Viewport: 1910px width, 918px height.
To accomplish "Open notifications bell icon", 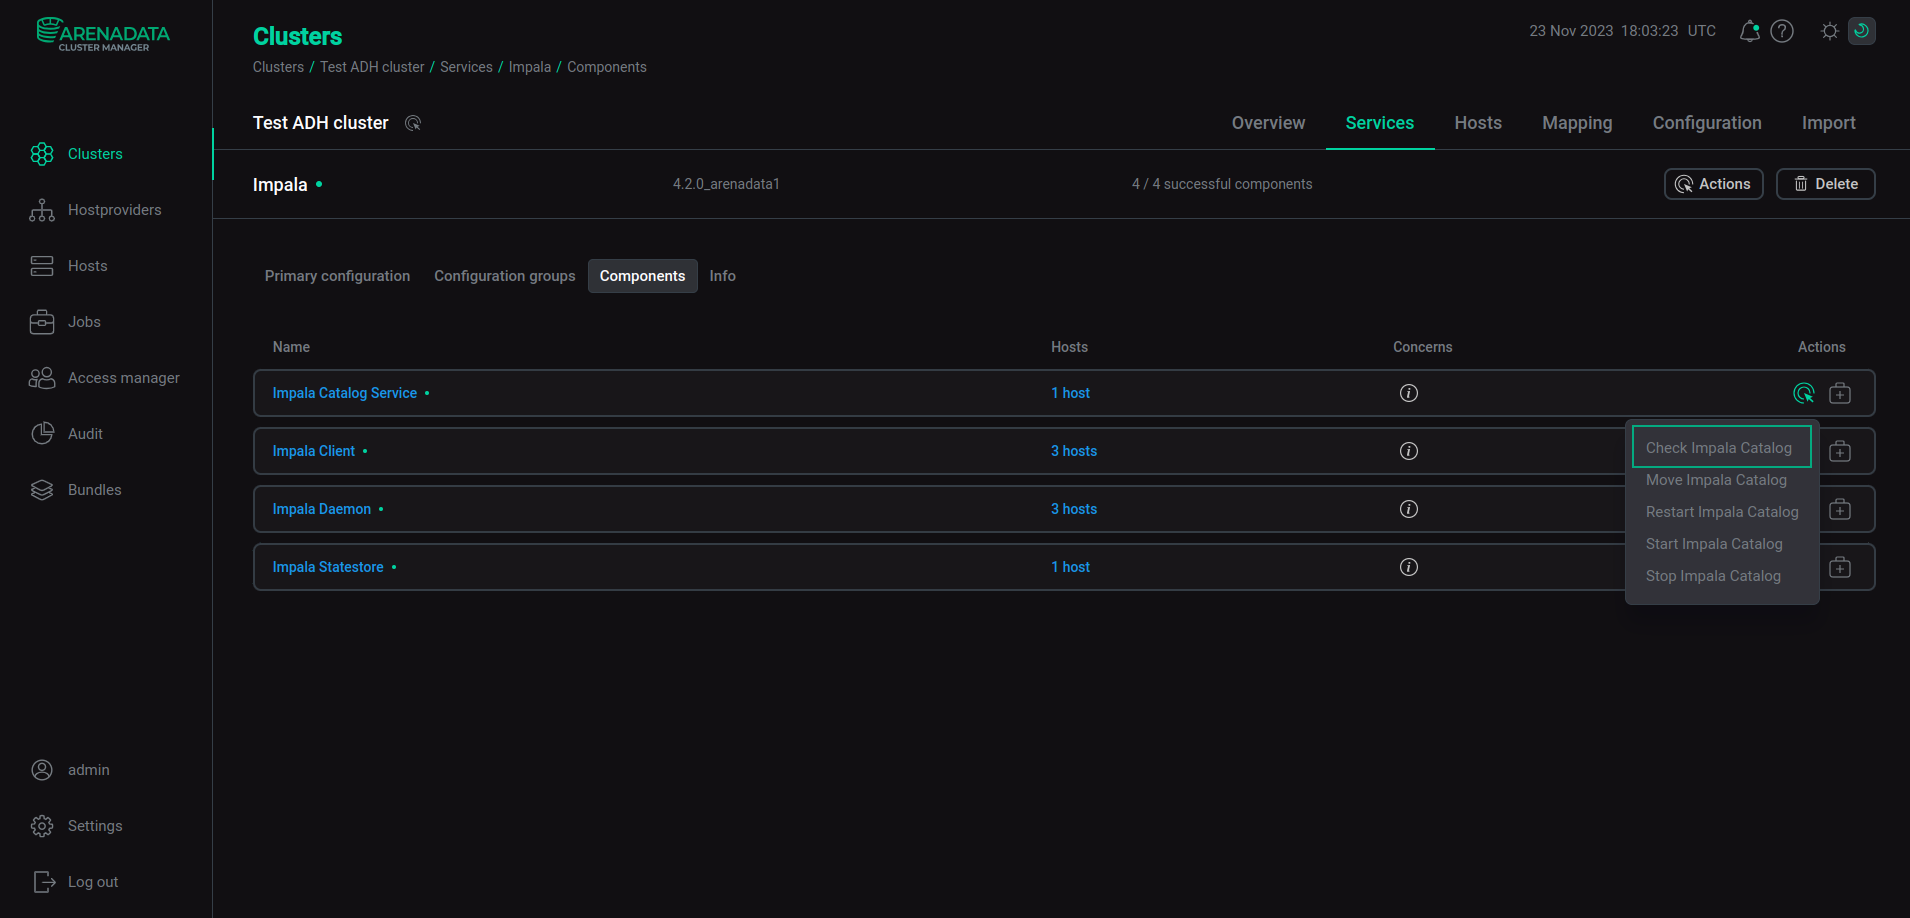I will pyautogui.click(x=1749, y=31).
